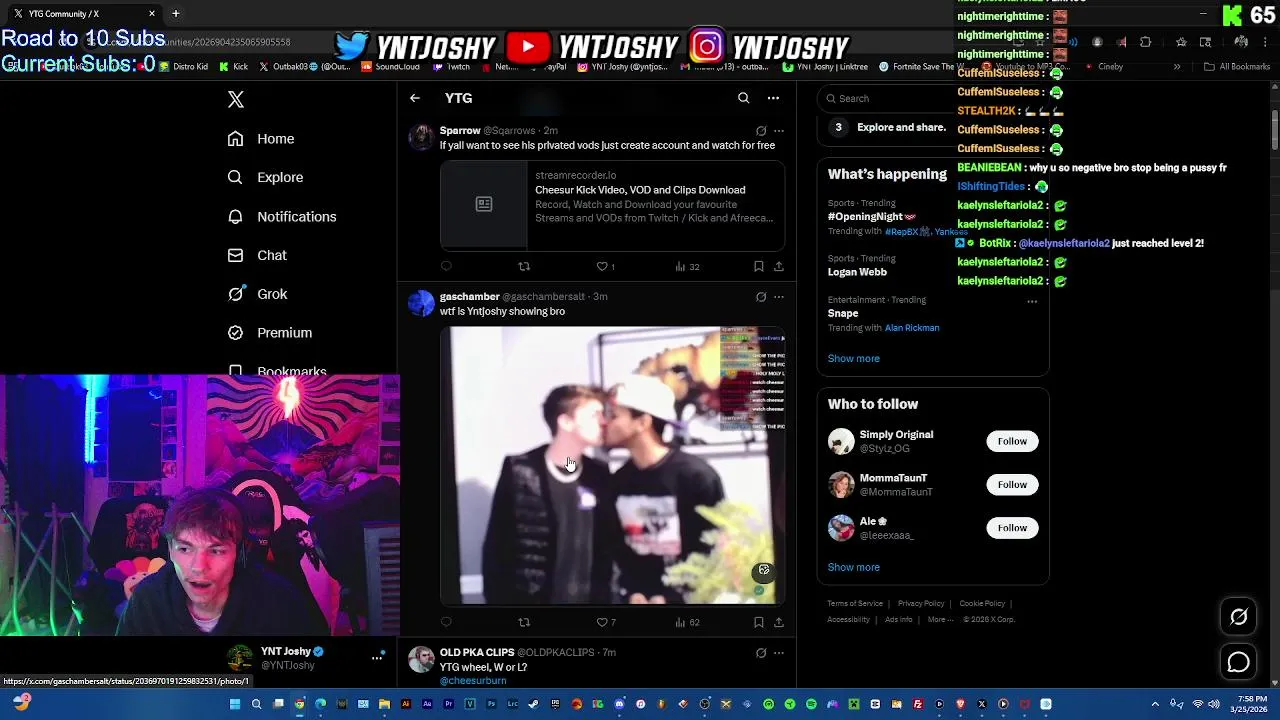Open more options for the Snape trend
This screenshot has width=1280, height=720.
tap(1032, 301)
